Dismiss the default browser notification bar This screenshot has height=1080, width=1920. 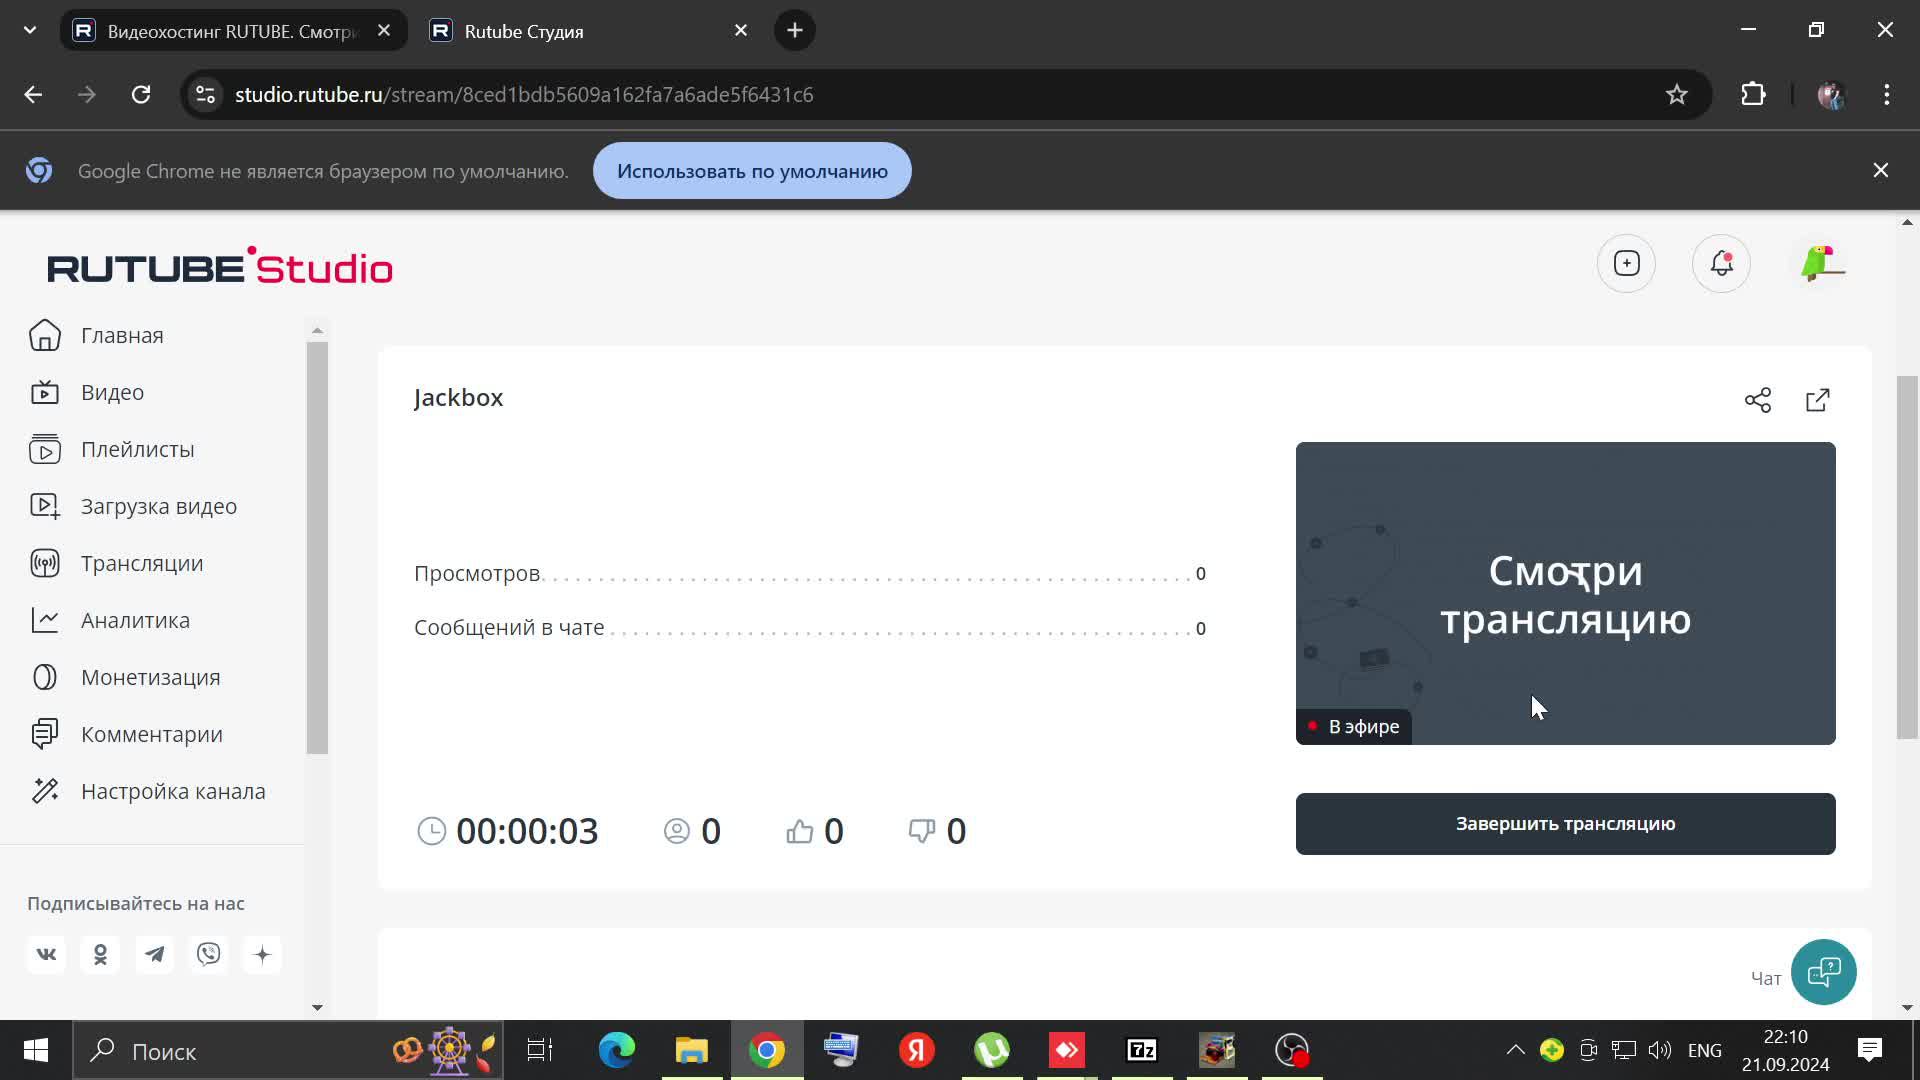pos(1880,171)
